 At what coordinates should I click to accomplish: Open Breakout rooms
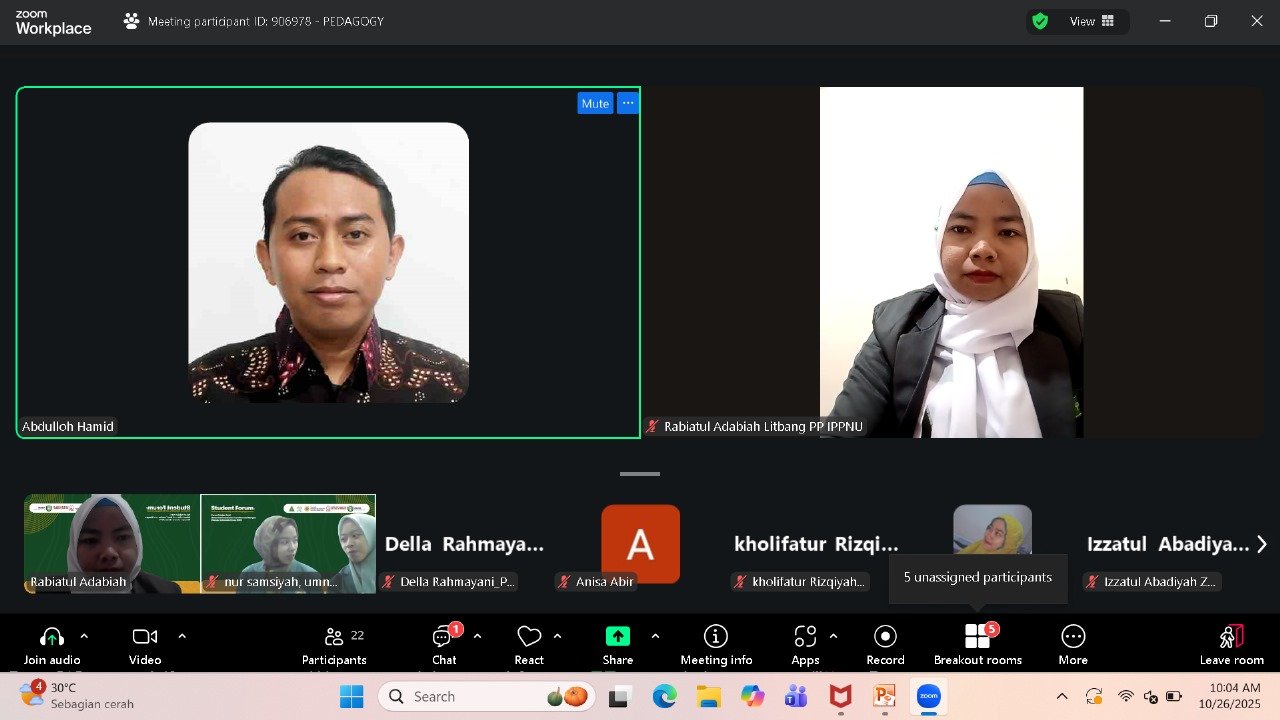[x=977, y=644]
